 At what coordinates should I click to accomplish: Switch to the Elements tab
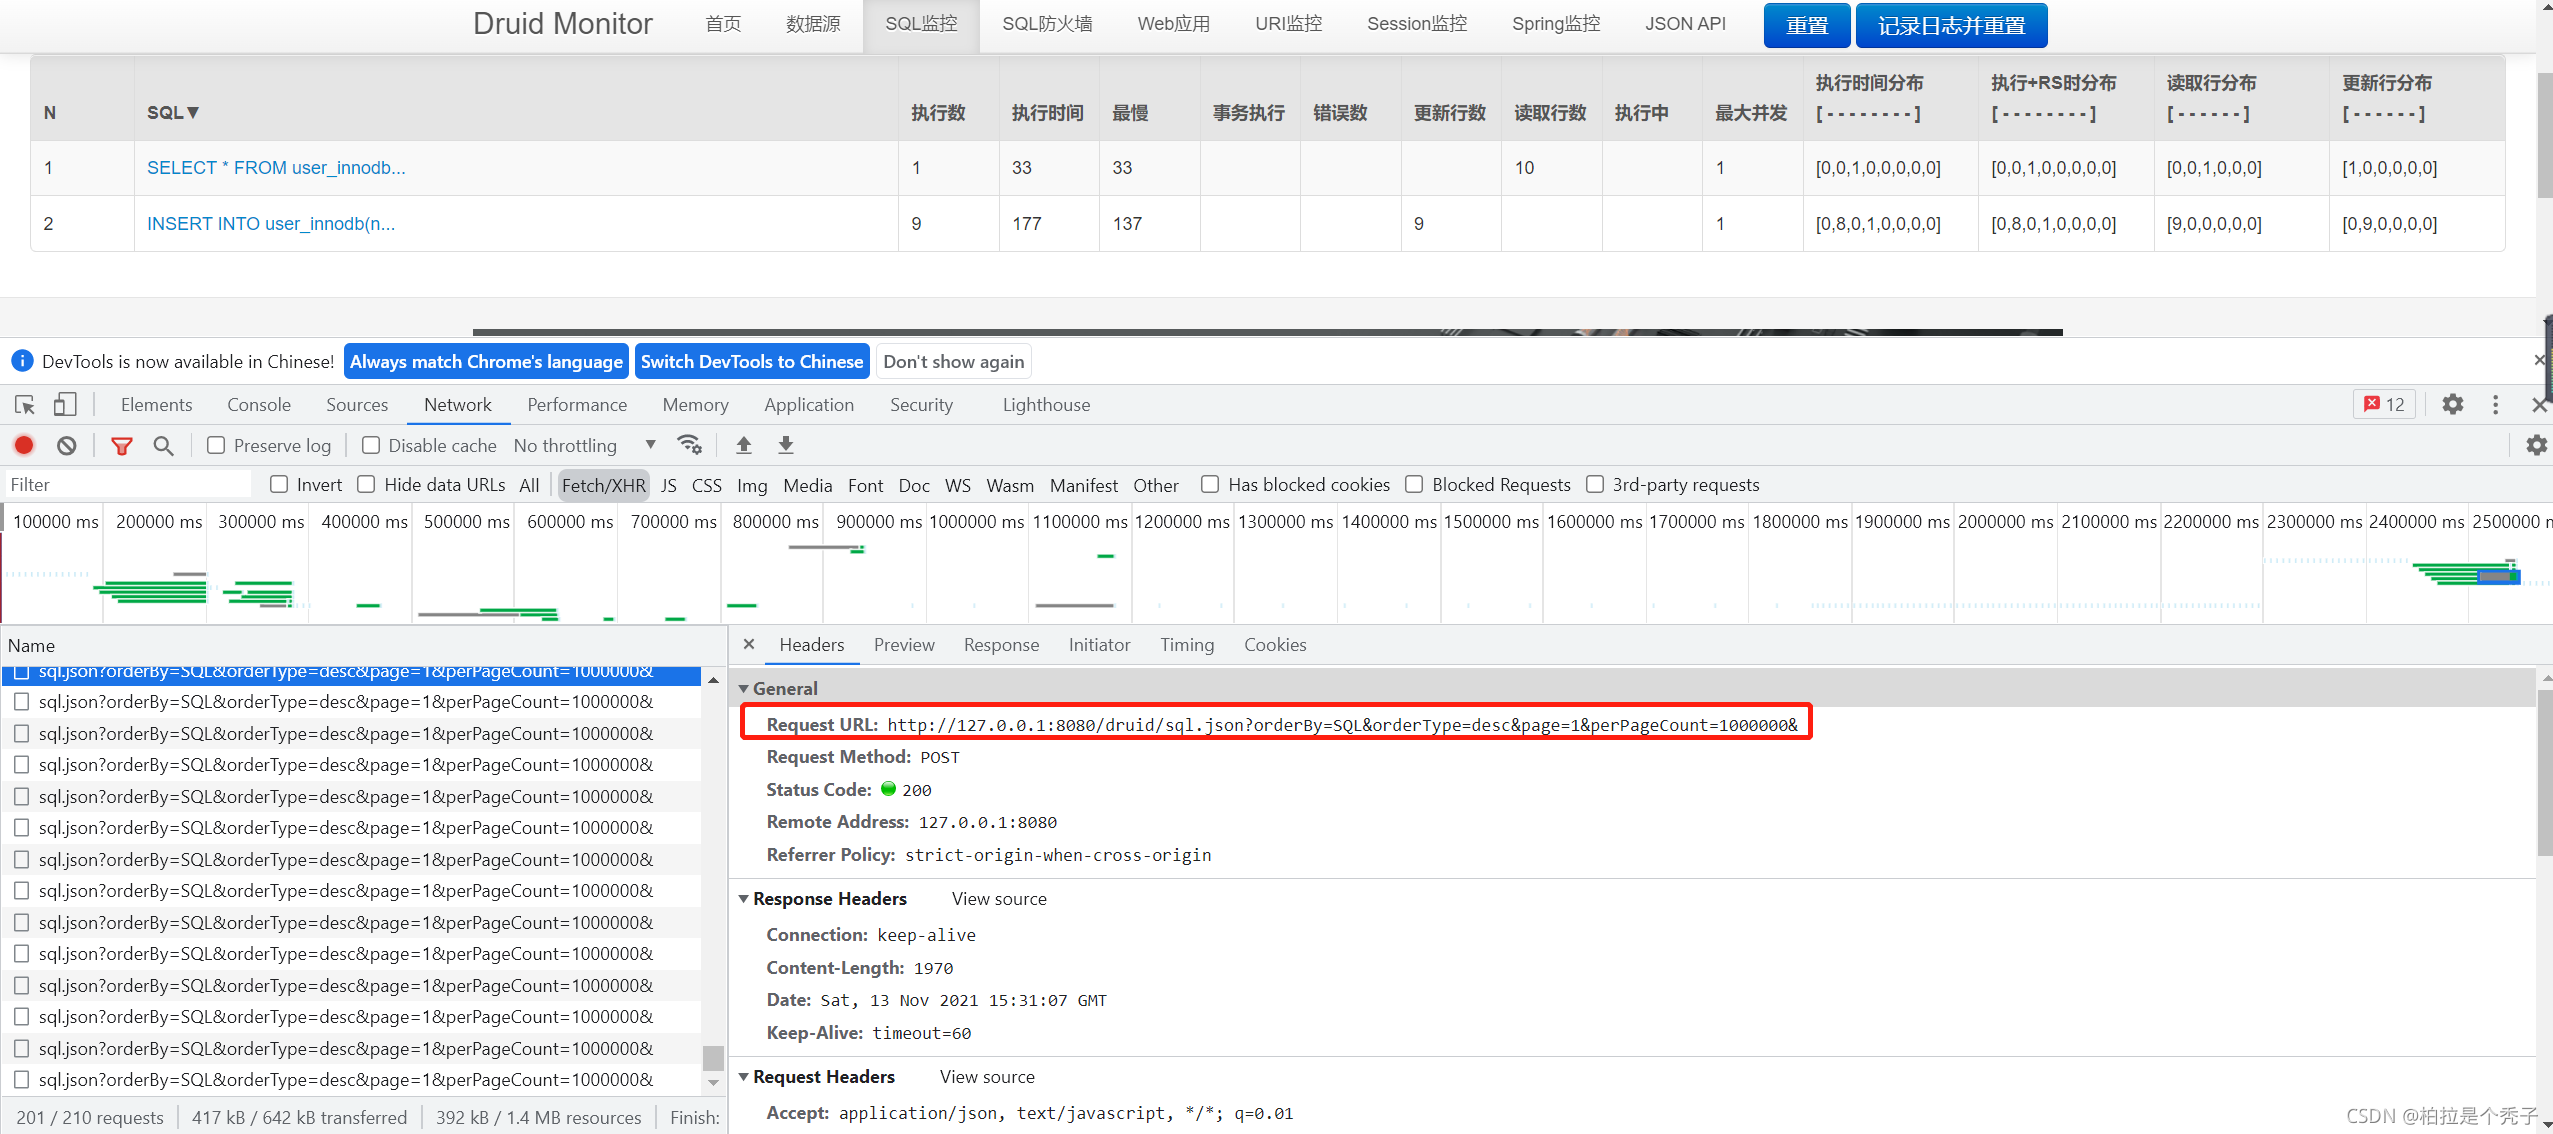coord(156,405)
